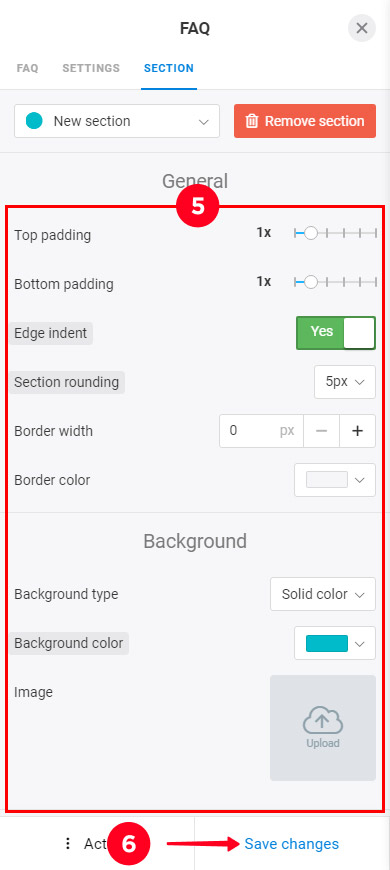
Task: Click the teal Background color swatch
Action: (x=327, y=644)
